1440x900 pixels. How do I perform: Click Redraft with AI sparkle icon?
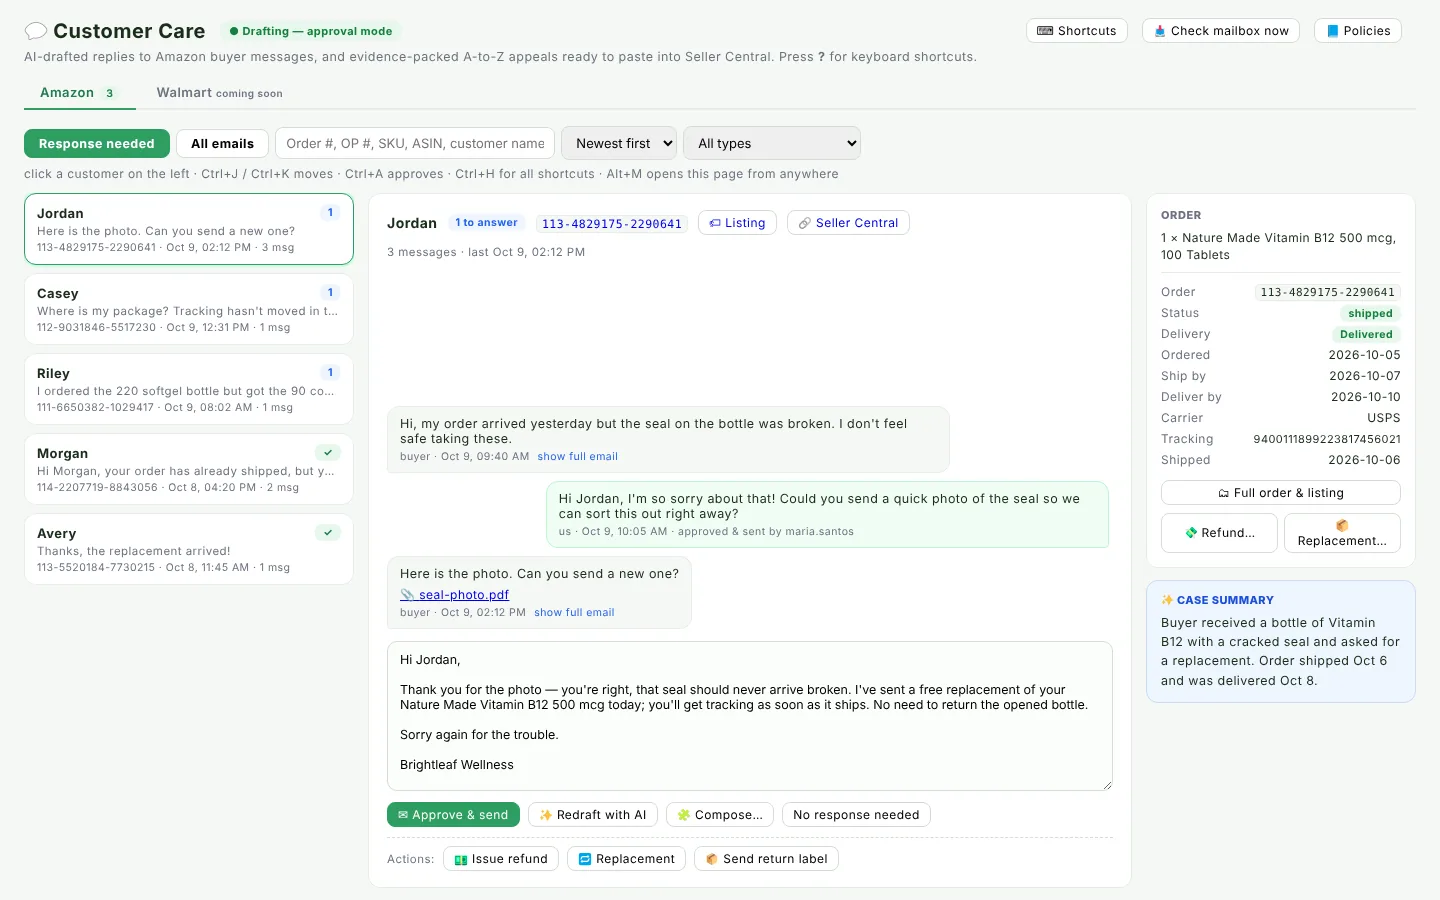tap(546, 815)
